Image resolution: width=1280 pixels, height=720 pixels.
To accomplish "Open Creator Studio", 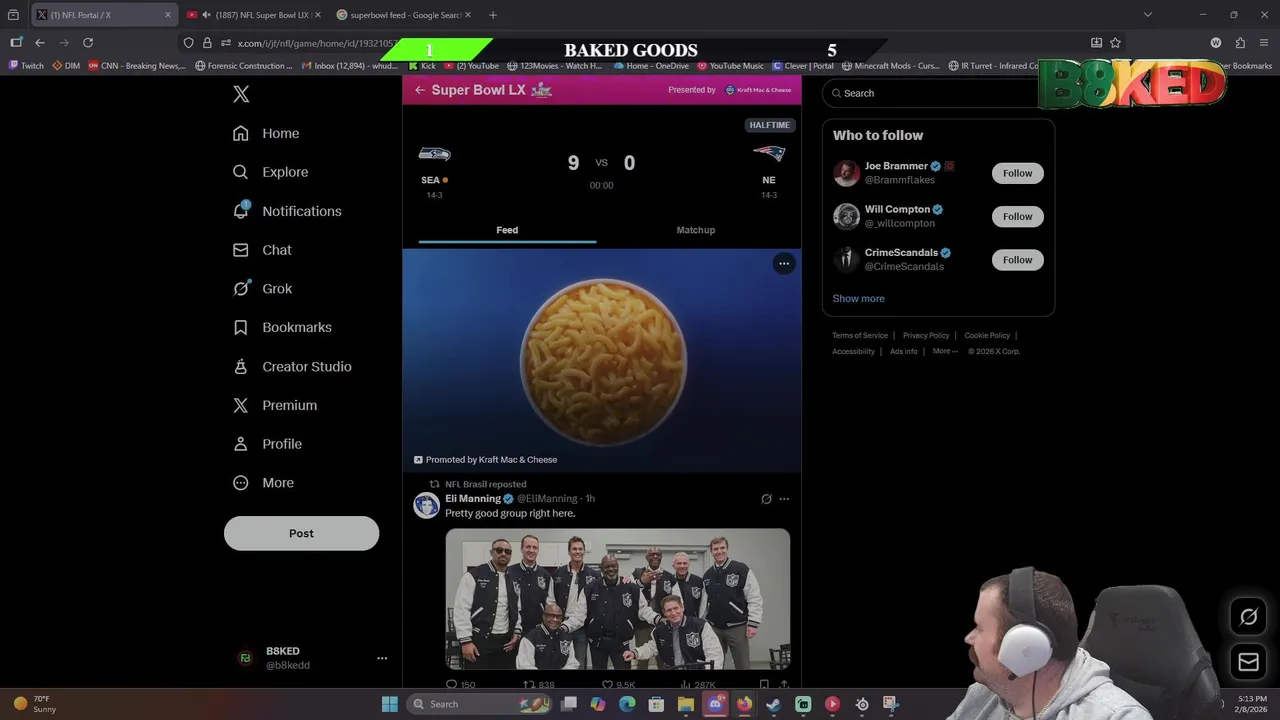I will point(292,366).
